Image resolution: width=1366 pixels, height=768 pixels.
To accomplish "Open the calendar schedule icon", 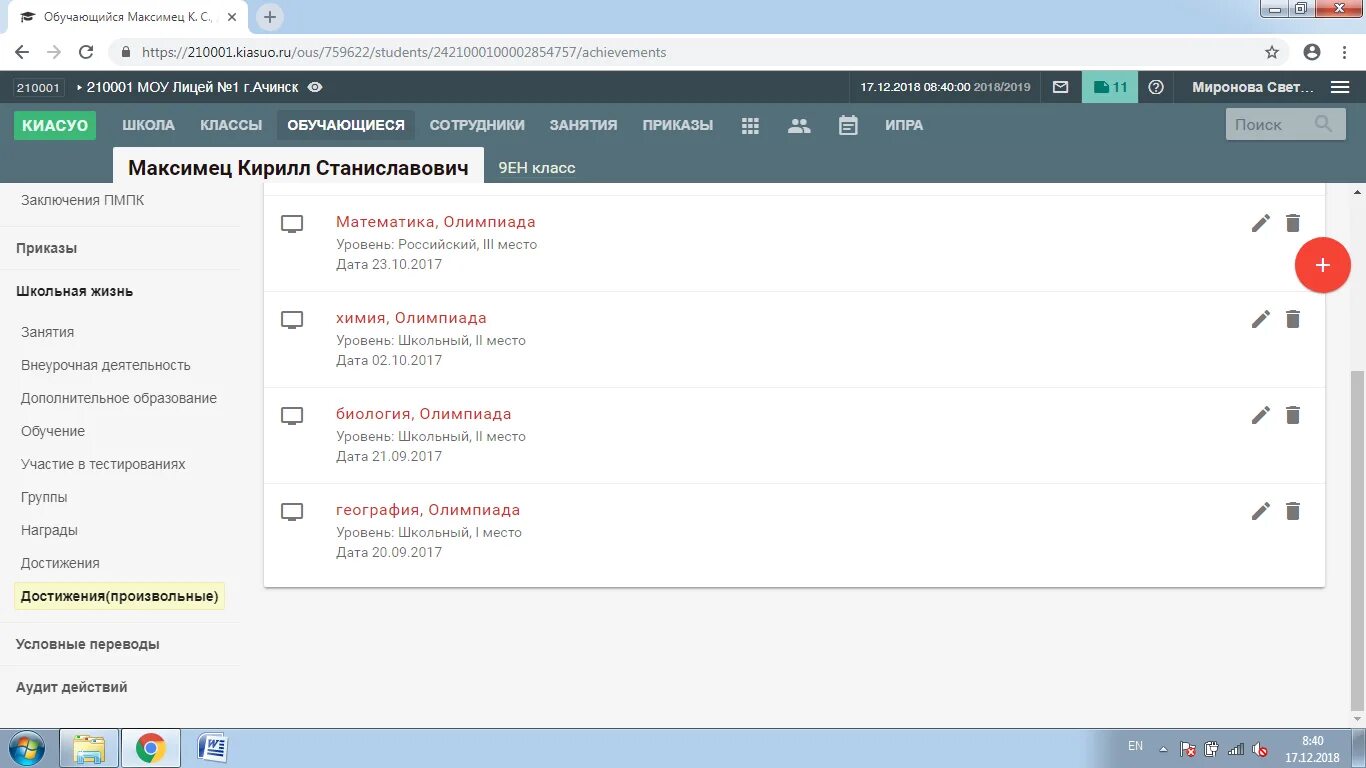I will [x=848, y=126].
